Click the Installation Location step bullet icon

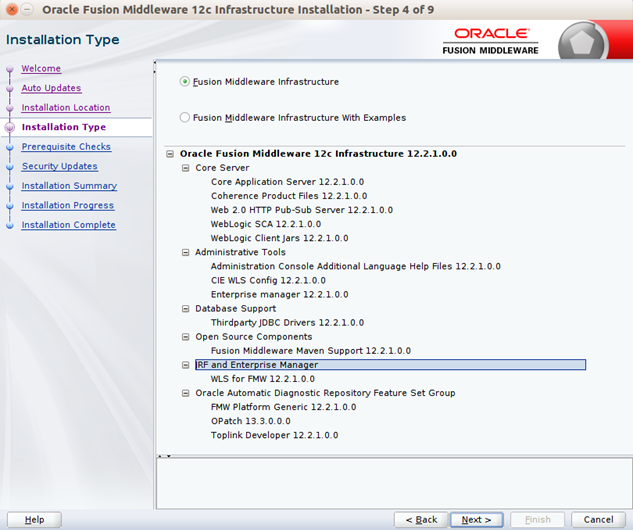10,108
